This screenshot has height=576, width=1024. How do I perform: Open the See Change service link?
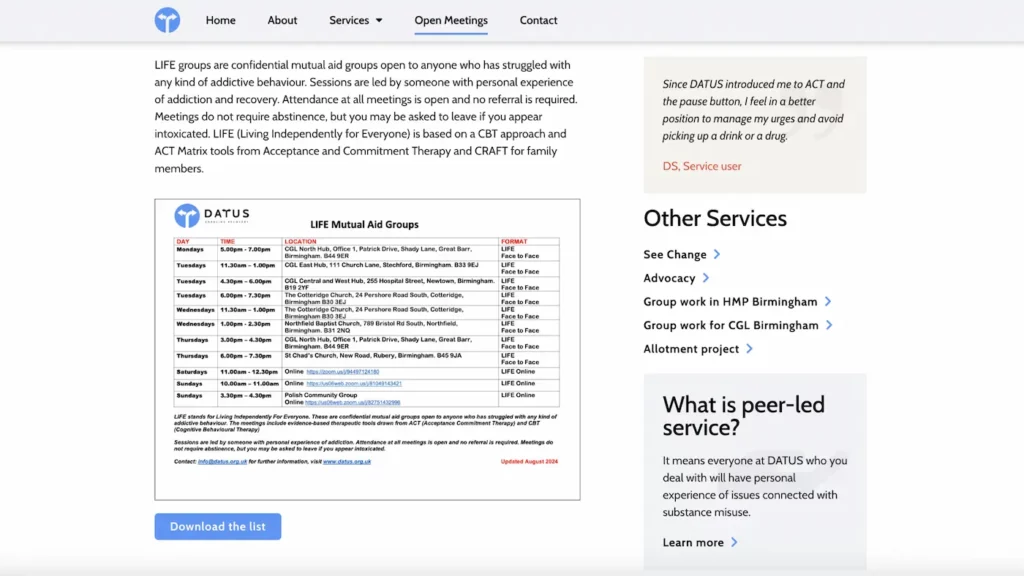coord(675,254)
